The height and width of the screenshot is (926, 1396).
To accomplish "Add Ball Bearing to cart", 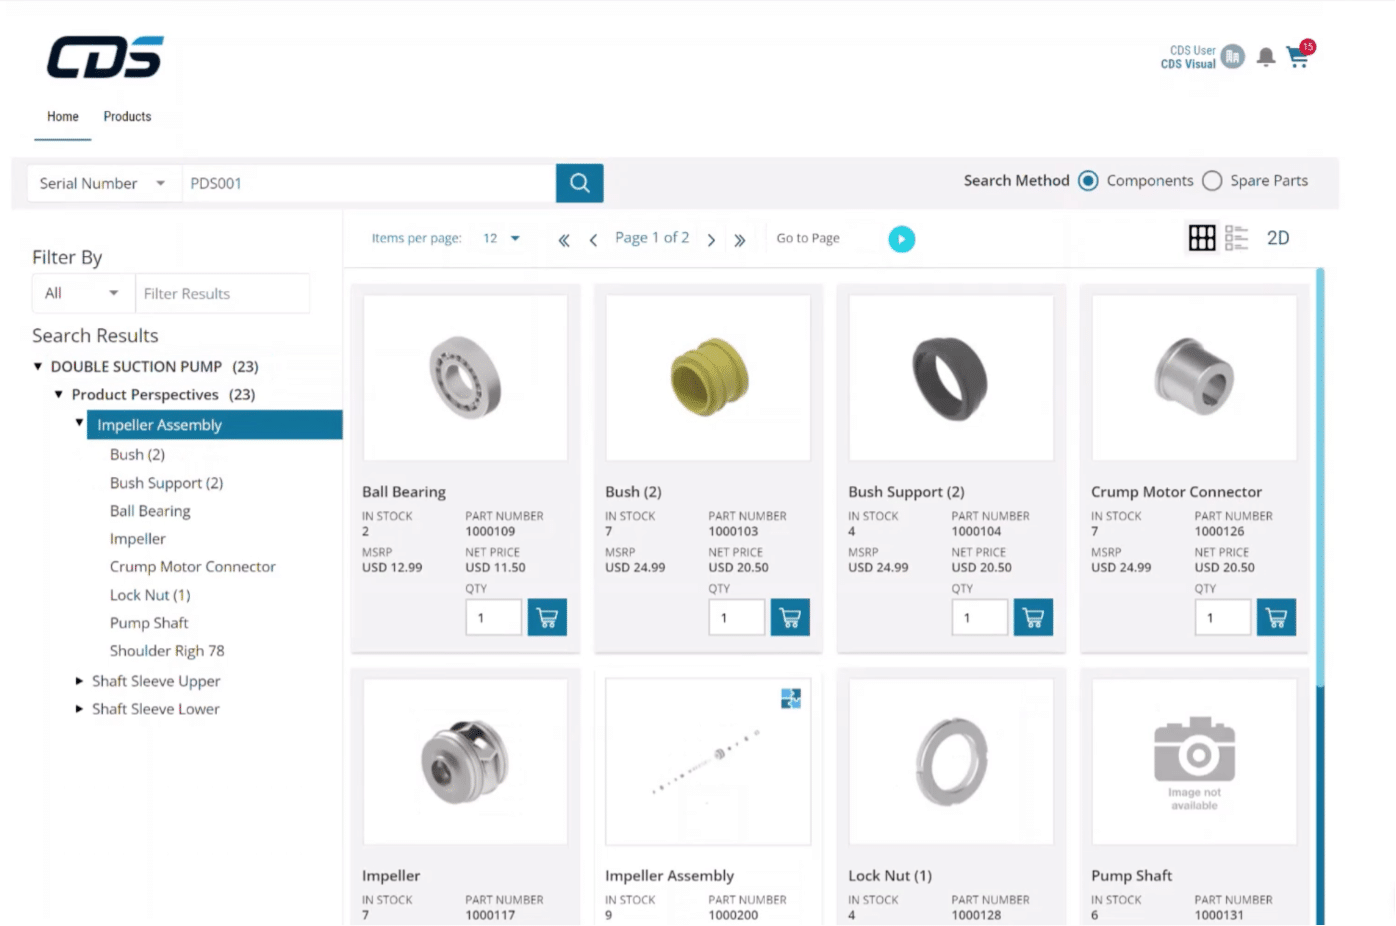I will 547,618.
